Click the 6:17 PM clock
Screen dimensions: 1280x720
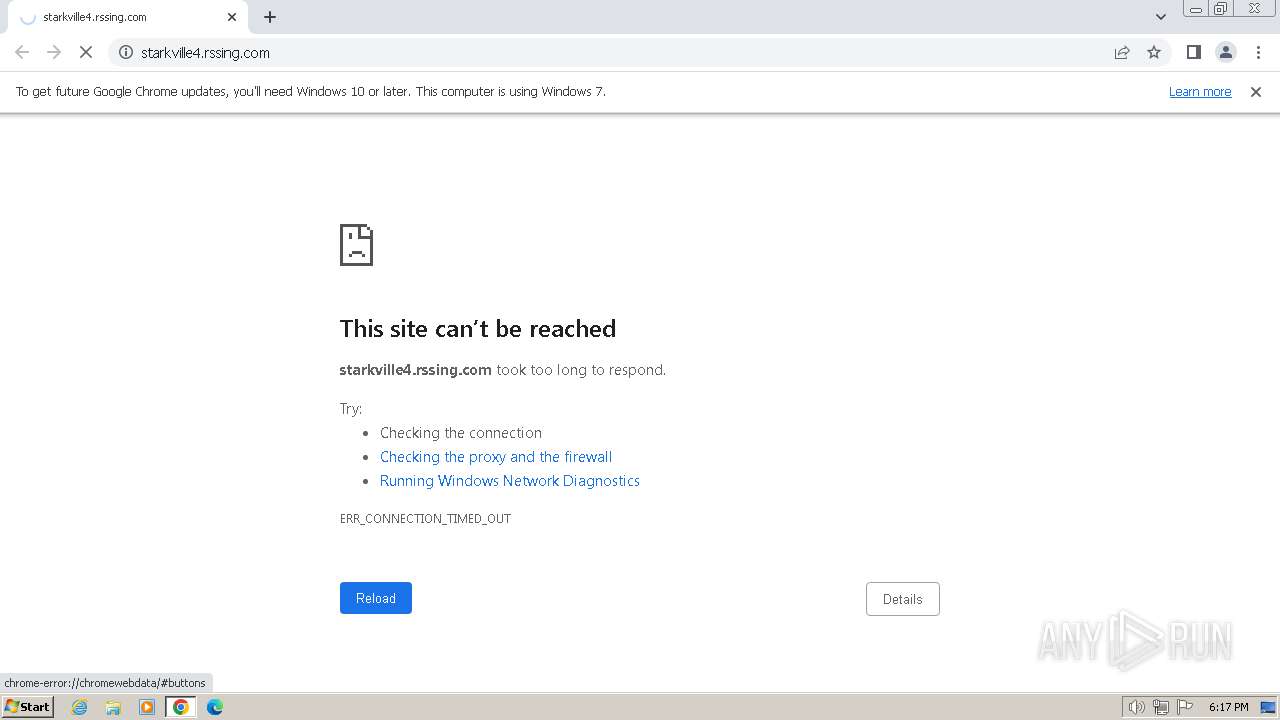[x=1228, y=707]
